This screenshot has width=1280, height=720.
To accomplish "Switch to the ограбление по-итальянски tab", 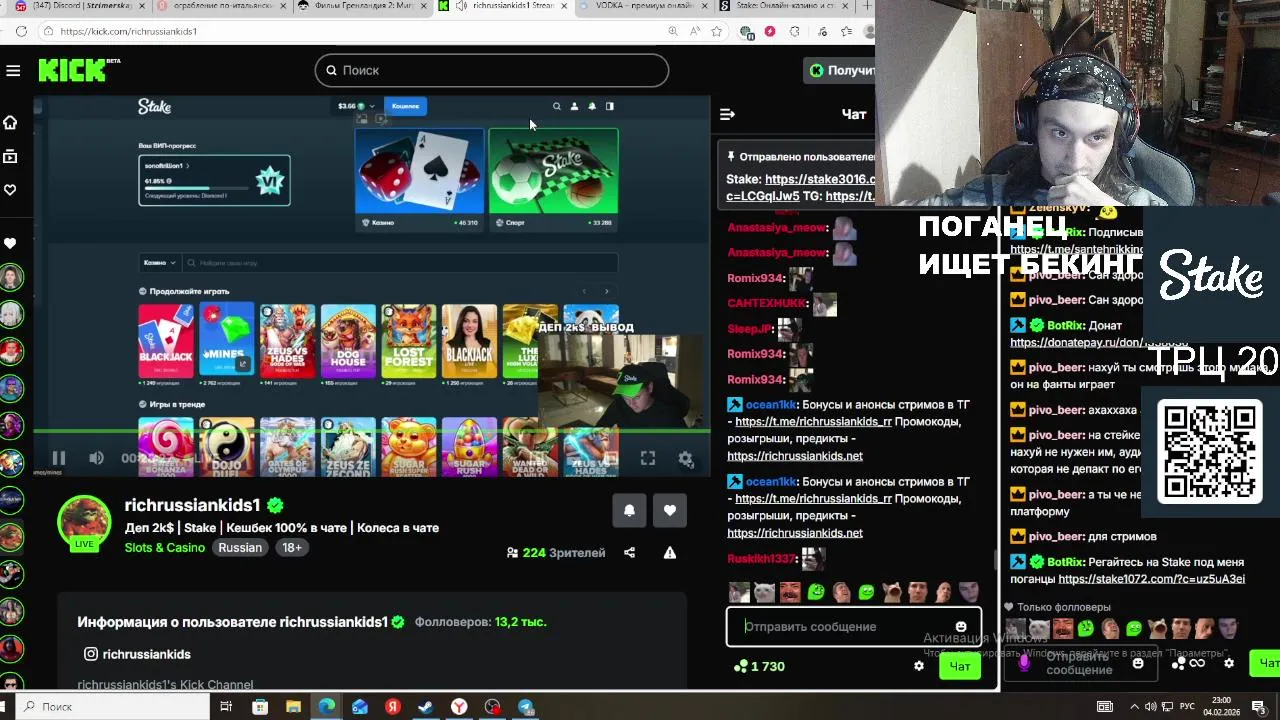I will click(x=222, y=6).
